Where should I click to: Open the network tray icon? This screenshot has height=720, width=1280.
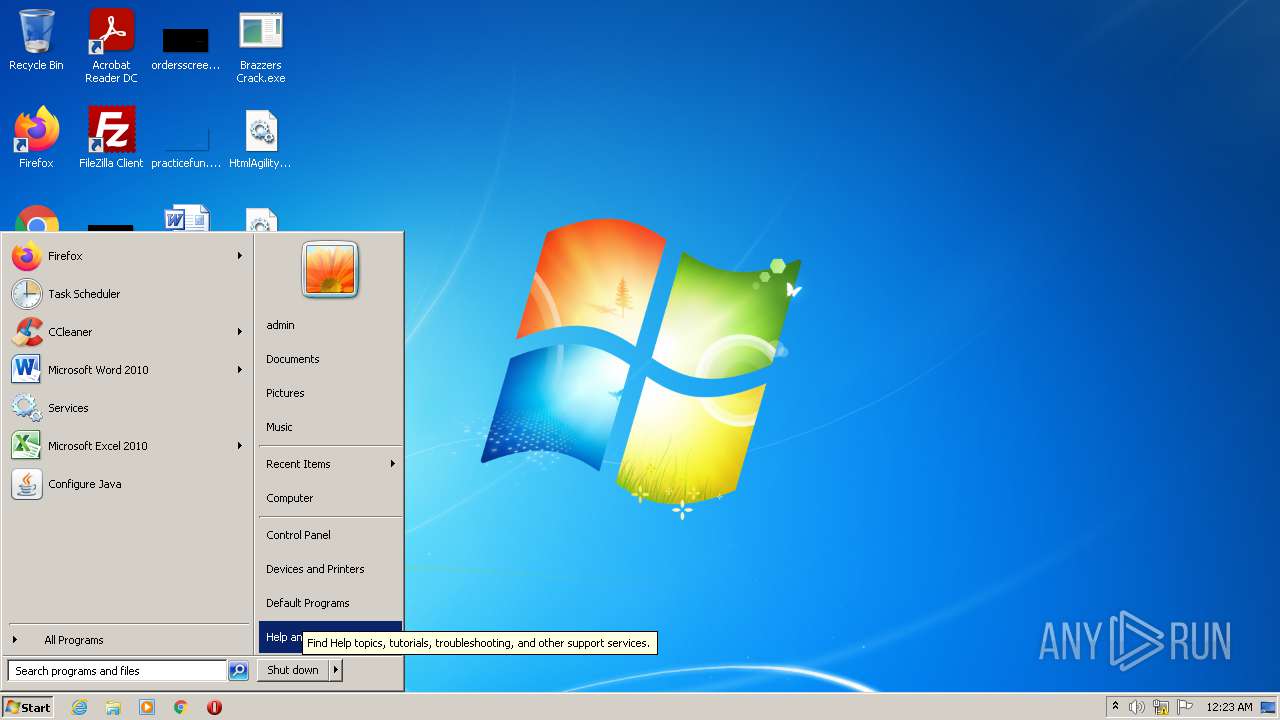[x=1161, y=707]
